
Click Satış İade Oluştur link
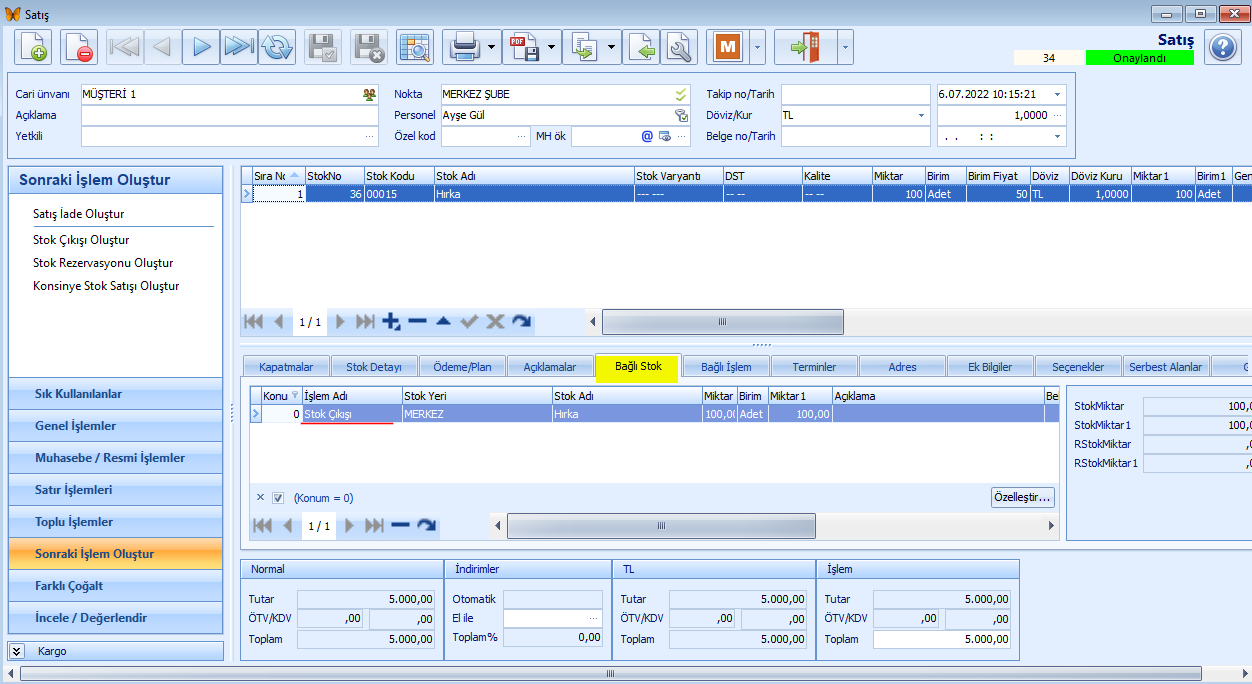coord(78,214)
